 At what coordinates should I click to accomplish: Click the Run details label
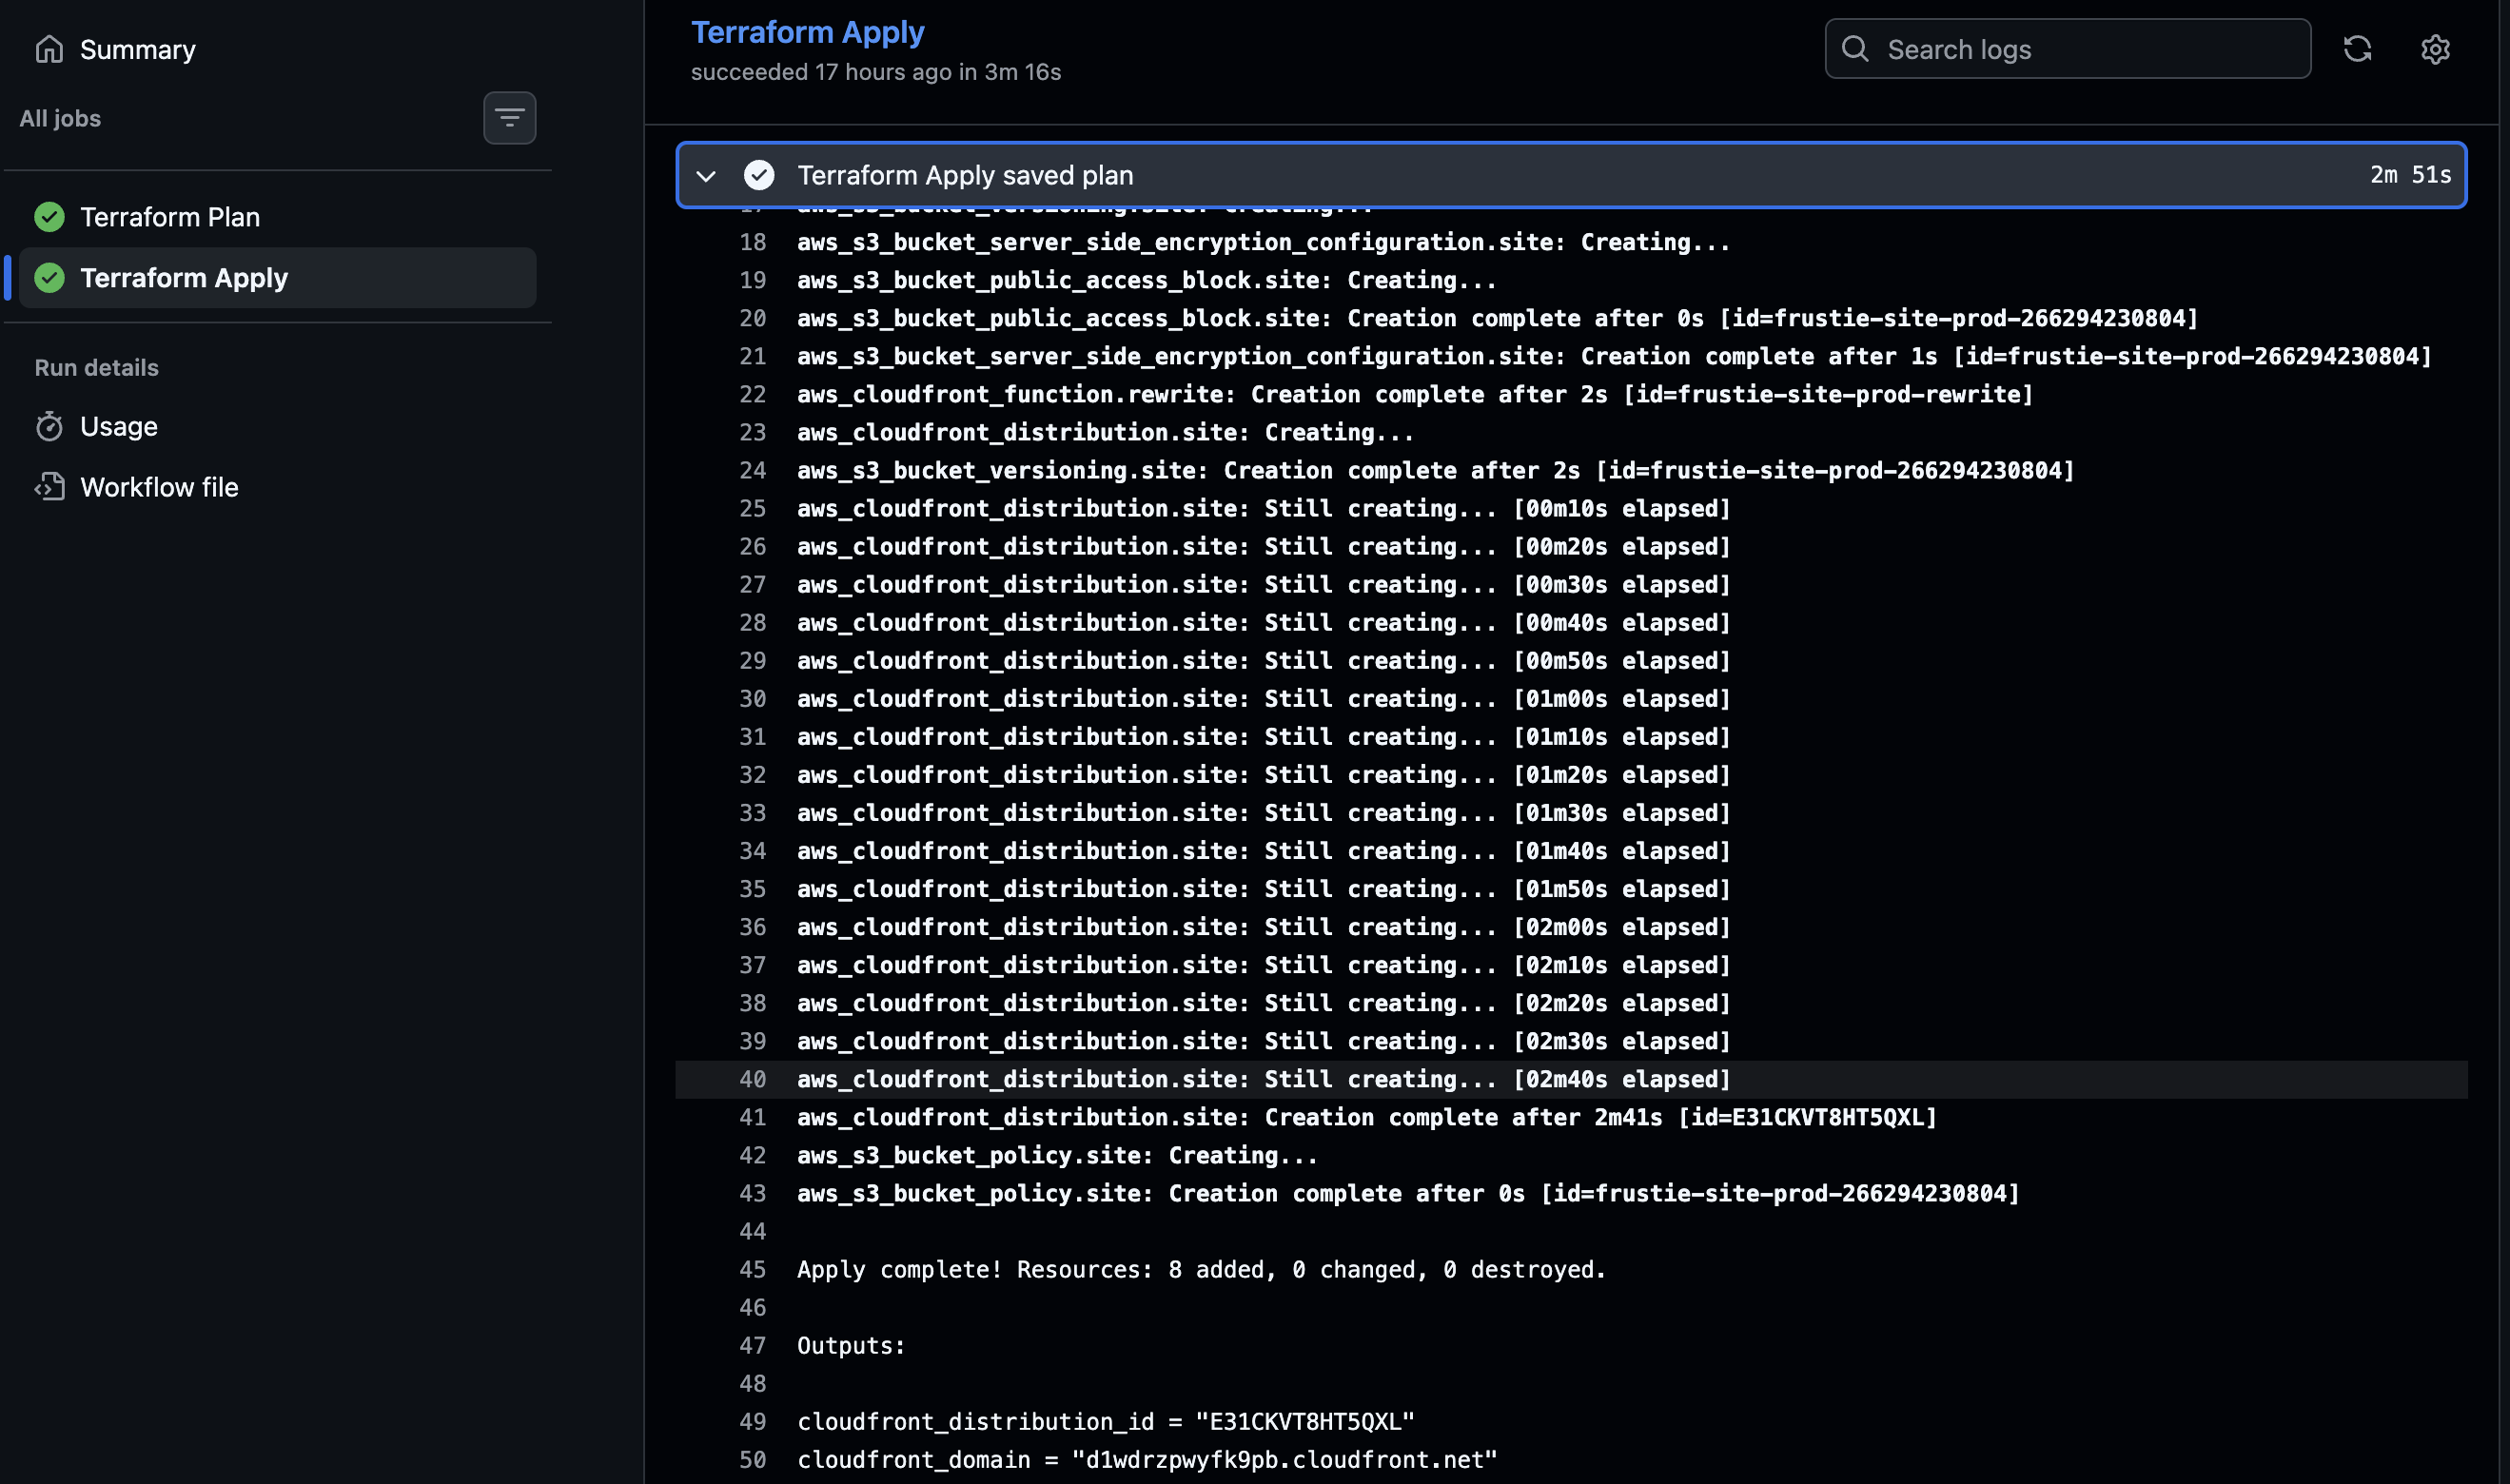(96, 368)
